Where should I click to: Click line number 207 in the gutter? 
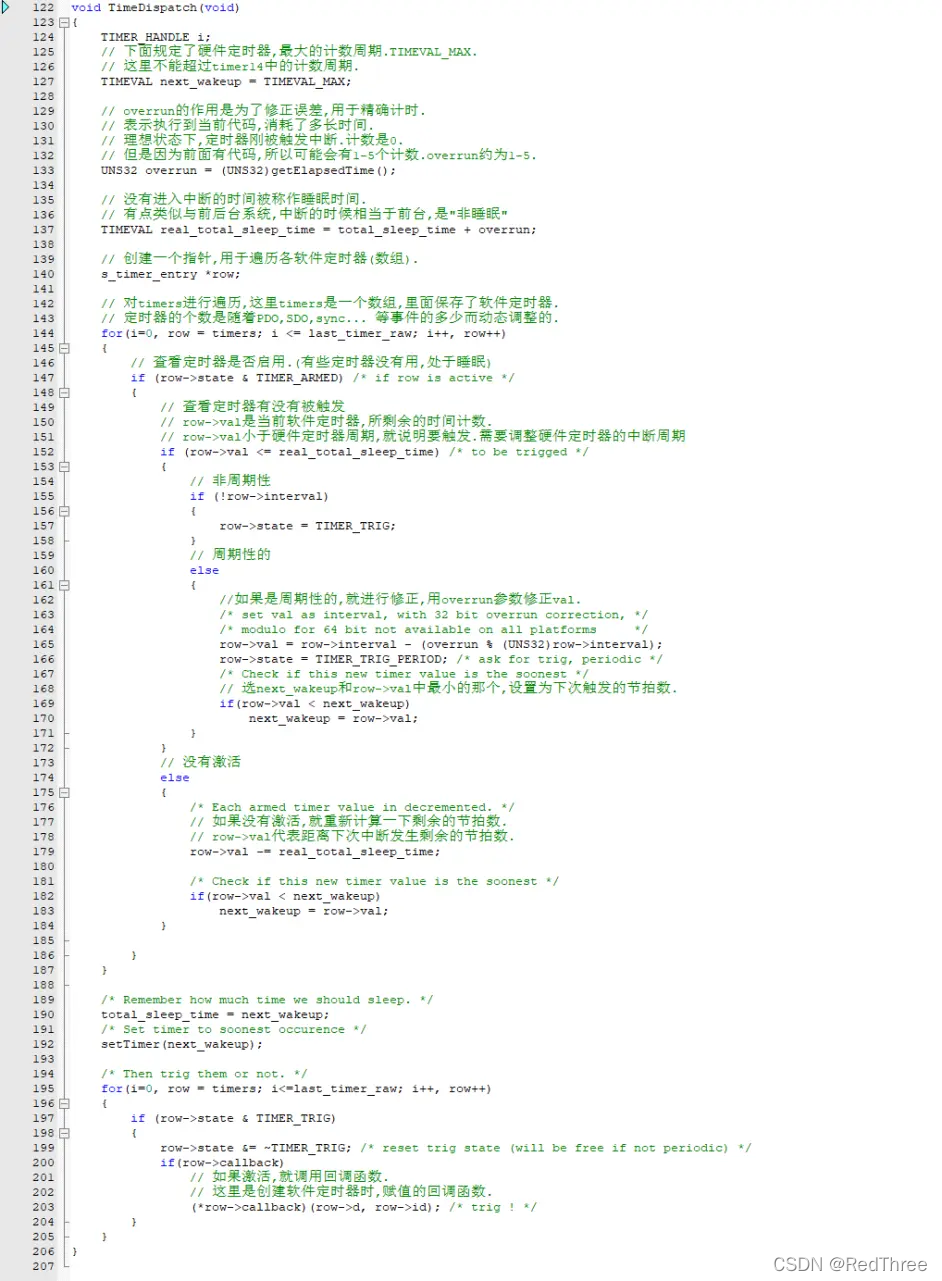pyautogui.click(x=43, y=1266)
